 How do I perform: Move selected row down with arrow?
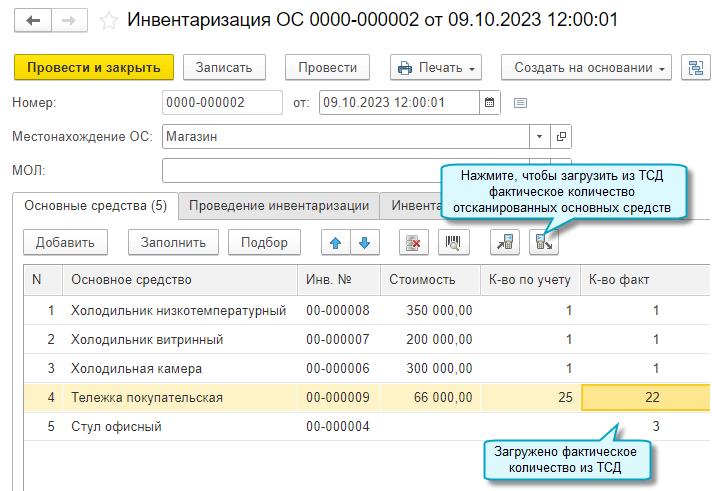point(364,242)
